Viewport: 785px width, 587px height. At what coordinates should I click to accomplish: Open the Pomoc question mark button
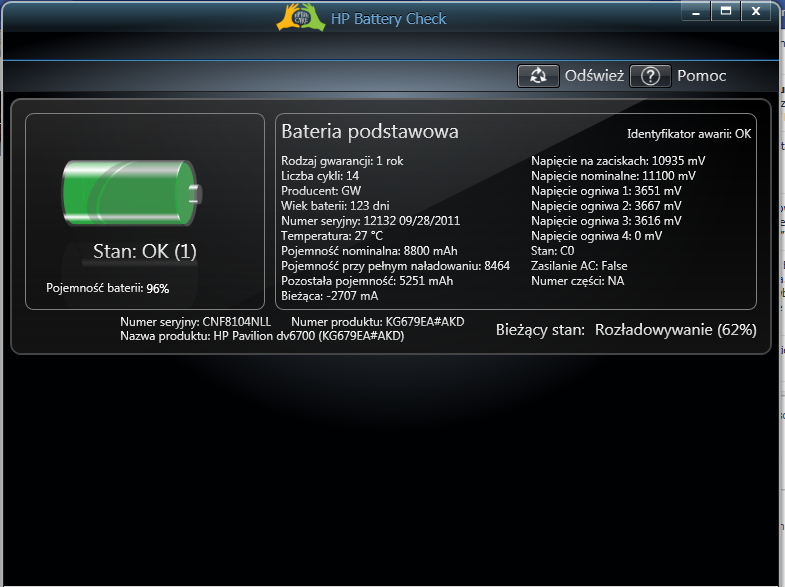tap(650, 76)
